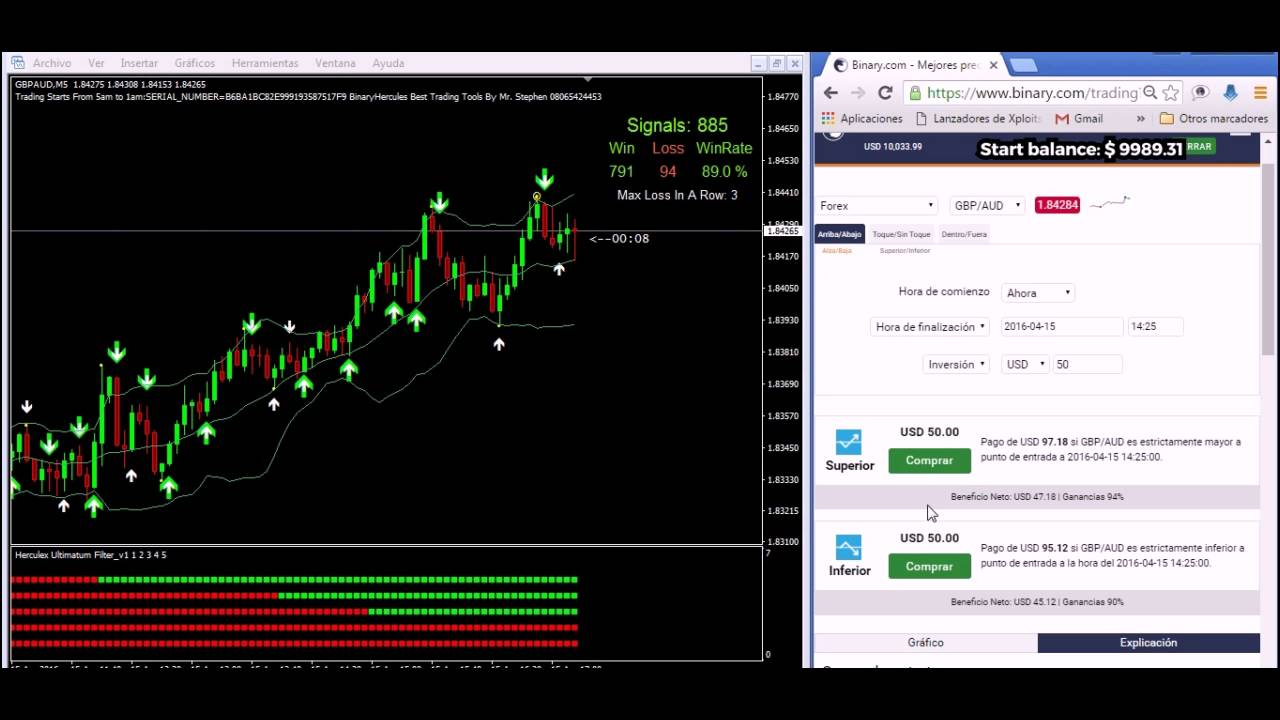
Task: Bookmark this page with the star icon
Action: click(x=1171, y=93)
